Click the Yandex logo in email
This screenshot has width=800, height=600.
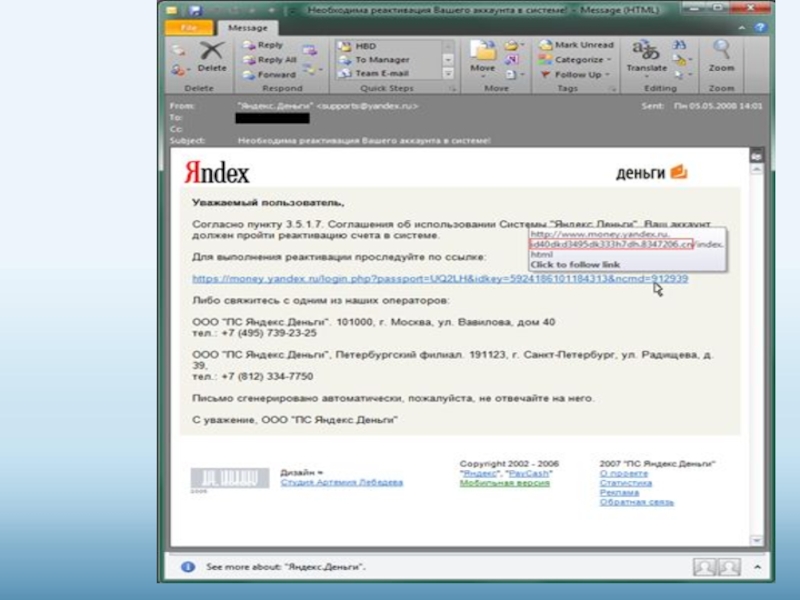[x=217, y=173]
